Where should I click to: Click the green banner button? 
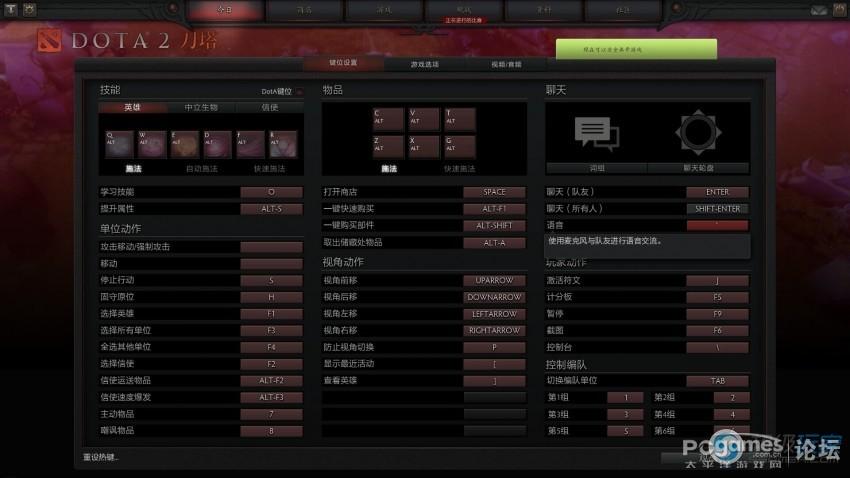pos(636,49)
